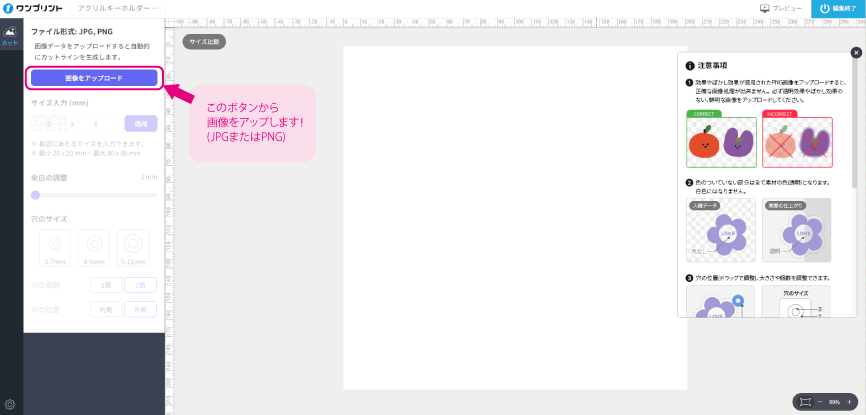
Task: Close the 注意事項 notice panel
Action: click(856, 53)
